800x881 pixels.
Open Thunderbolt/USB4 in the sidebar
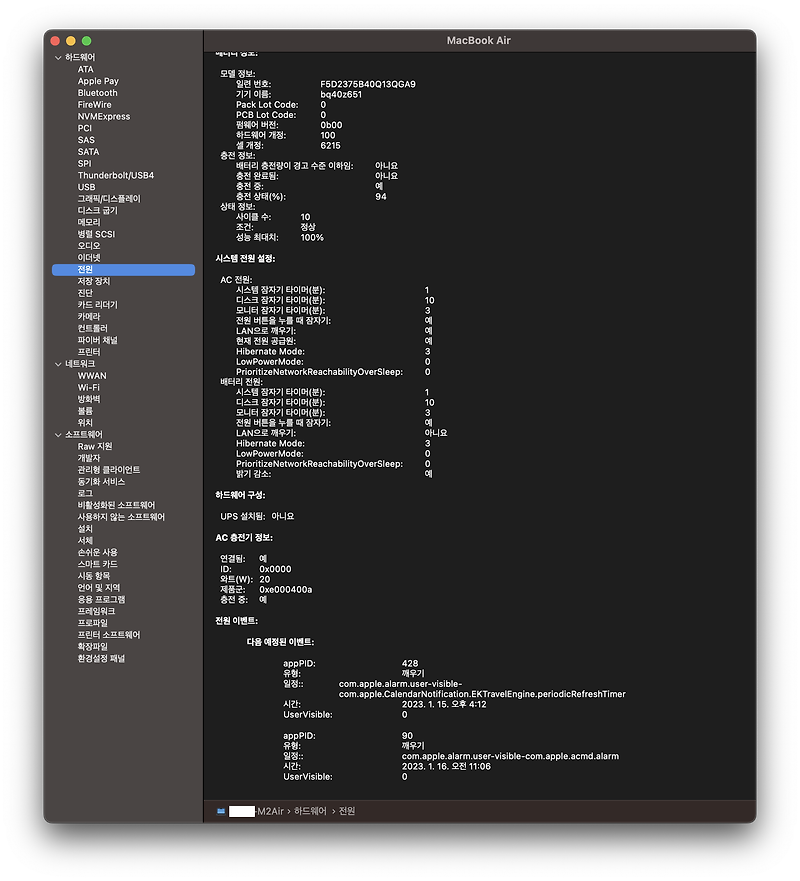point(116,175)
